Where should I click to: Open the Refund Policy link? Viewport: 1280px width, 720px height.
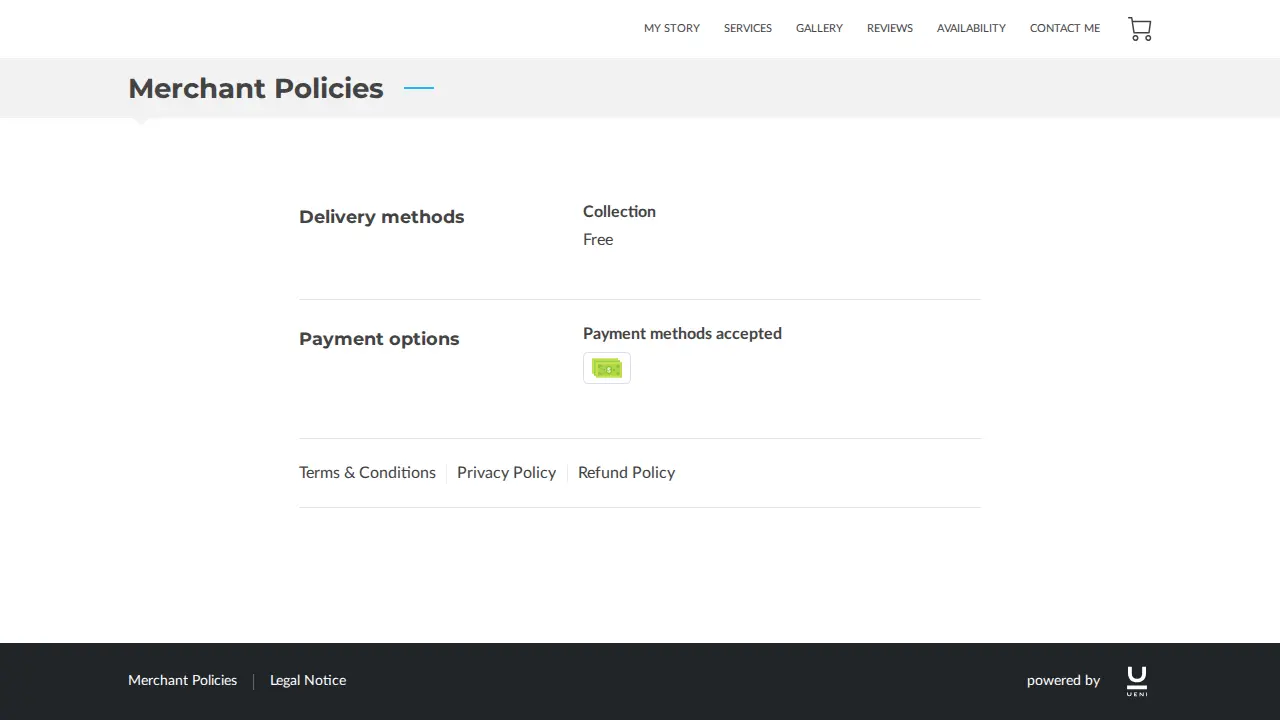(626, 472)
